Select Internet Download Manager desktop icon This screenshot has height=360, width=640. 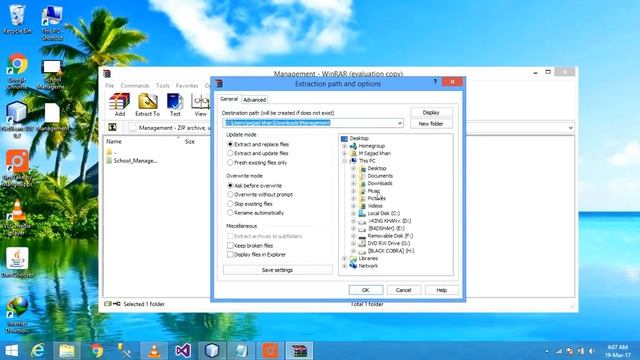coord(17,315)
